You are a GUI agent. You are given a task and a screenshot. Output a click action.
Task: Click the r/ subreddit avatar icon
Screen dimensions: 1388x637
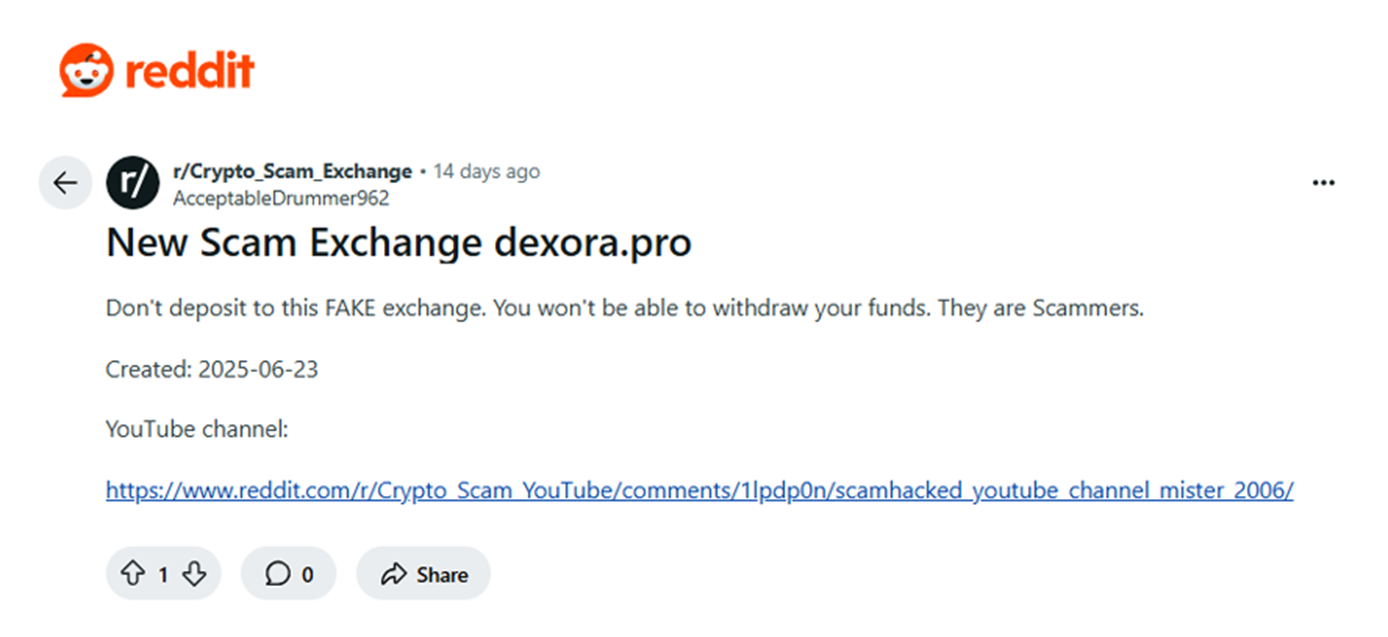tap(132, 183)
